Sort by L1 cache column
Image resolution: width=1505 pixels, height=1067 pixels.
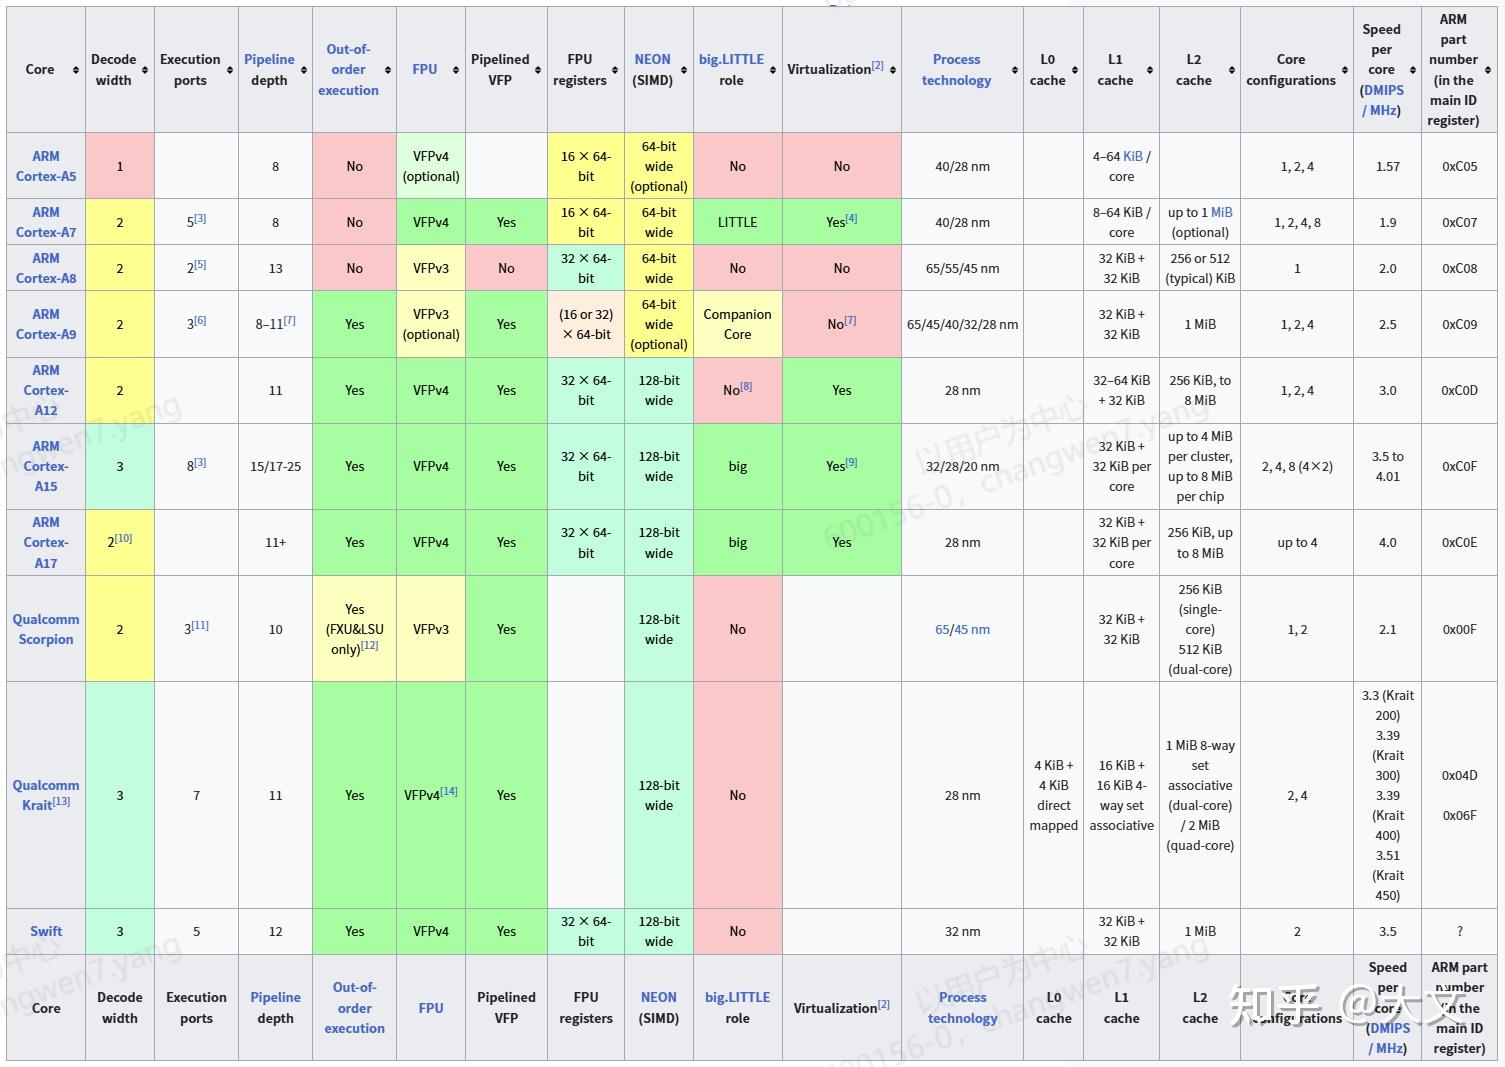1150,70
